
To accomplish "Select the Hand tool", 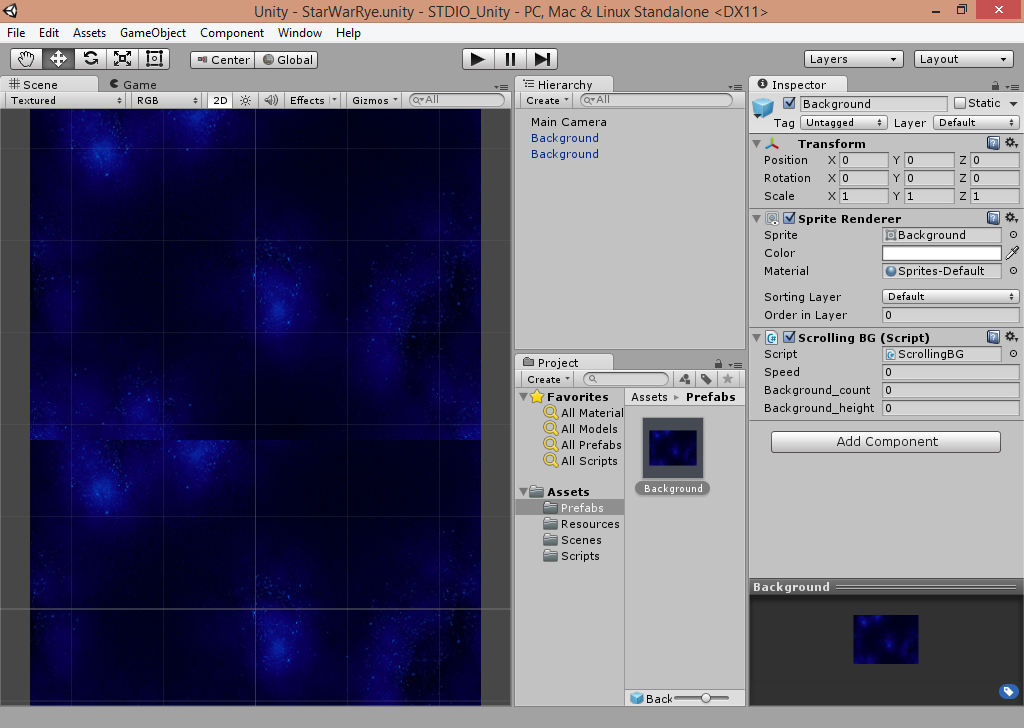I will (x=26, y=59).
